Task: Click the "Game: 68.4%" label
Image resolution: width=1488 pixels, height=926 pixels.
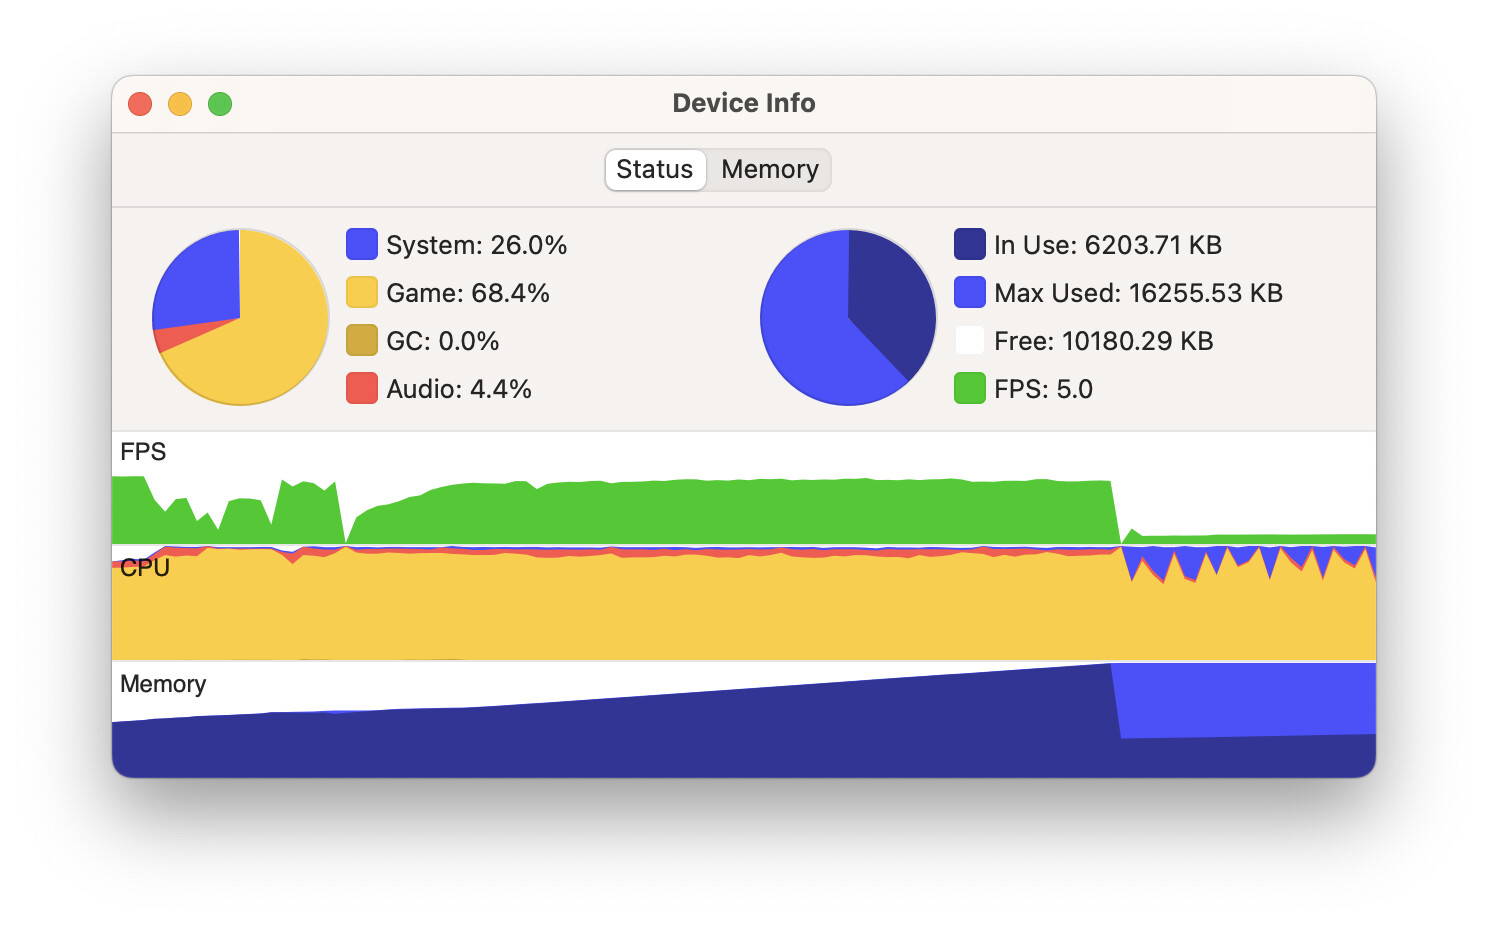Action: [468, 293]
